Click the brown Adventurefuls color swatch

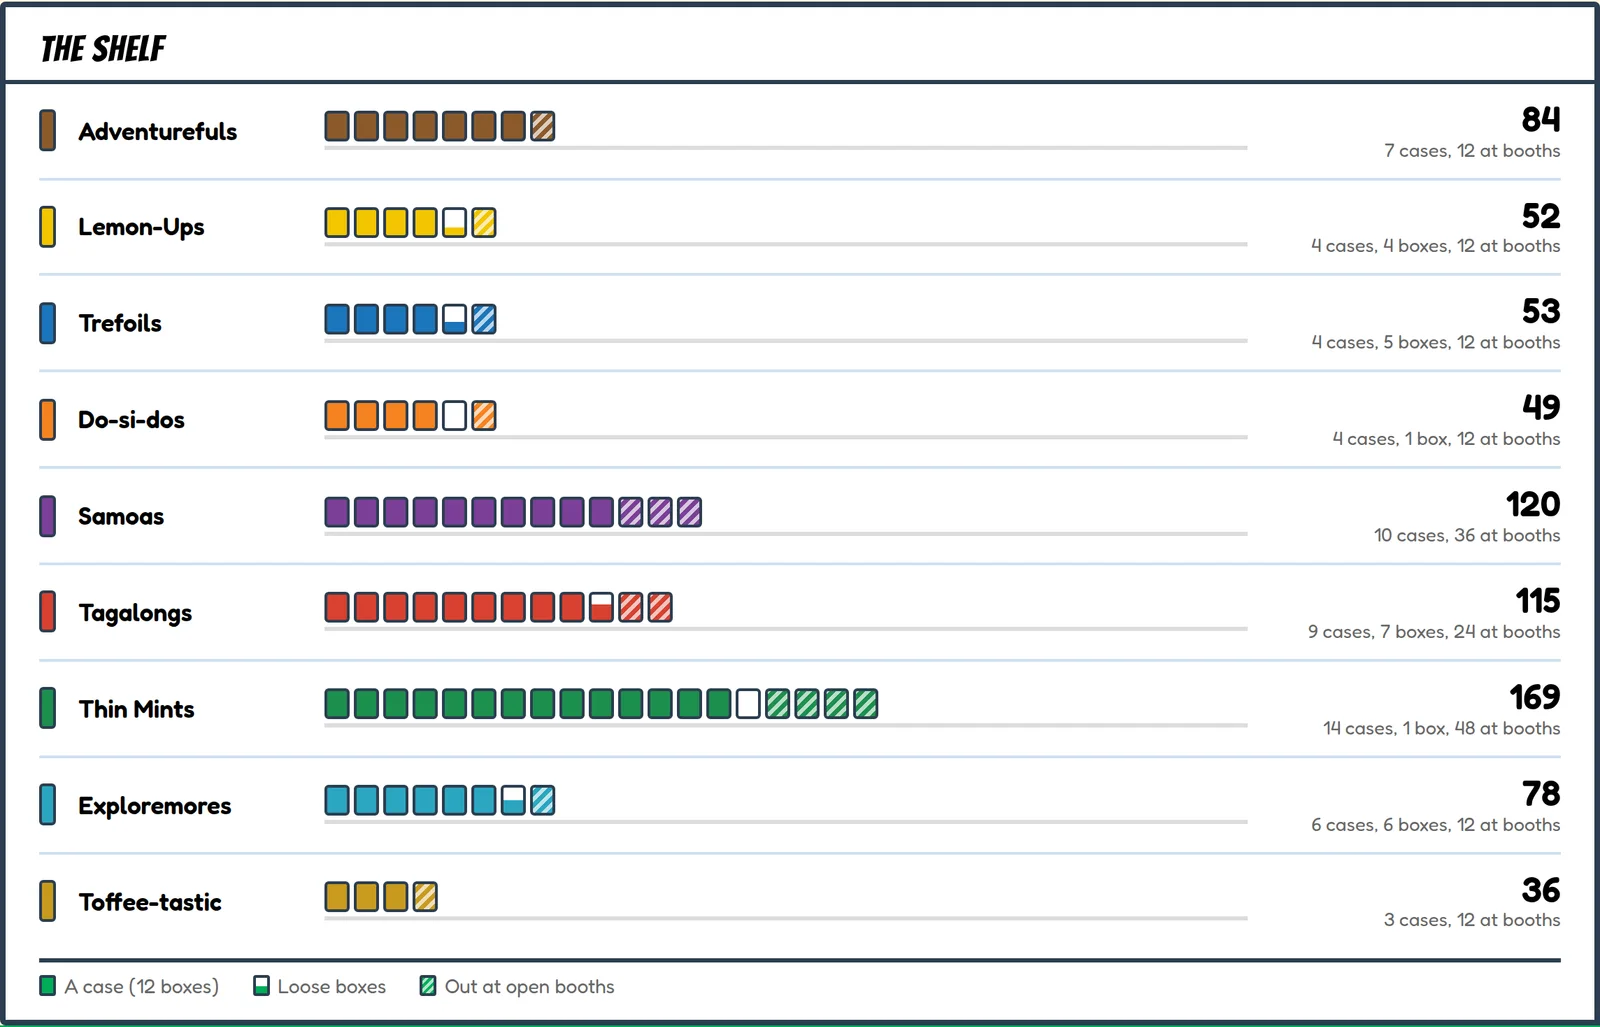47,130
